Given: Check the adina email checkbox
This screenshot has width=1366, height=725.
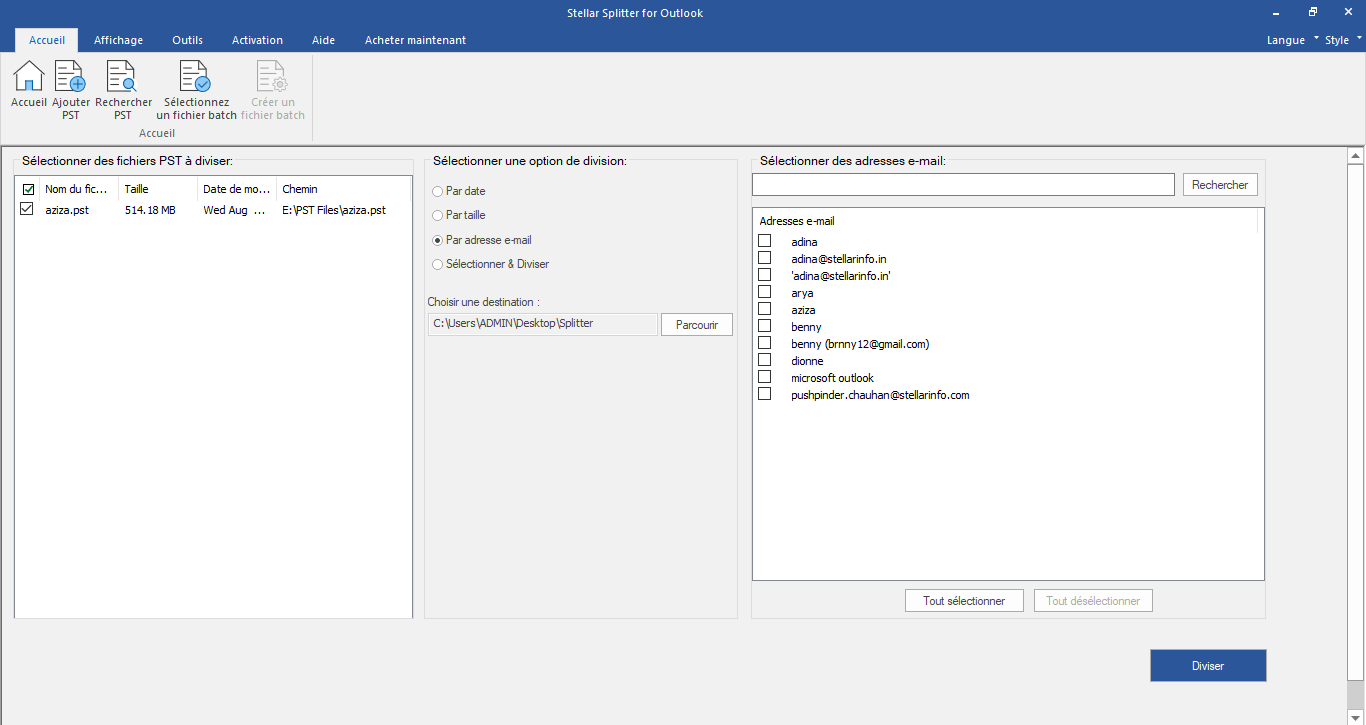Looking at the screenshot, I should (765, 241).
